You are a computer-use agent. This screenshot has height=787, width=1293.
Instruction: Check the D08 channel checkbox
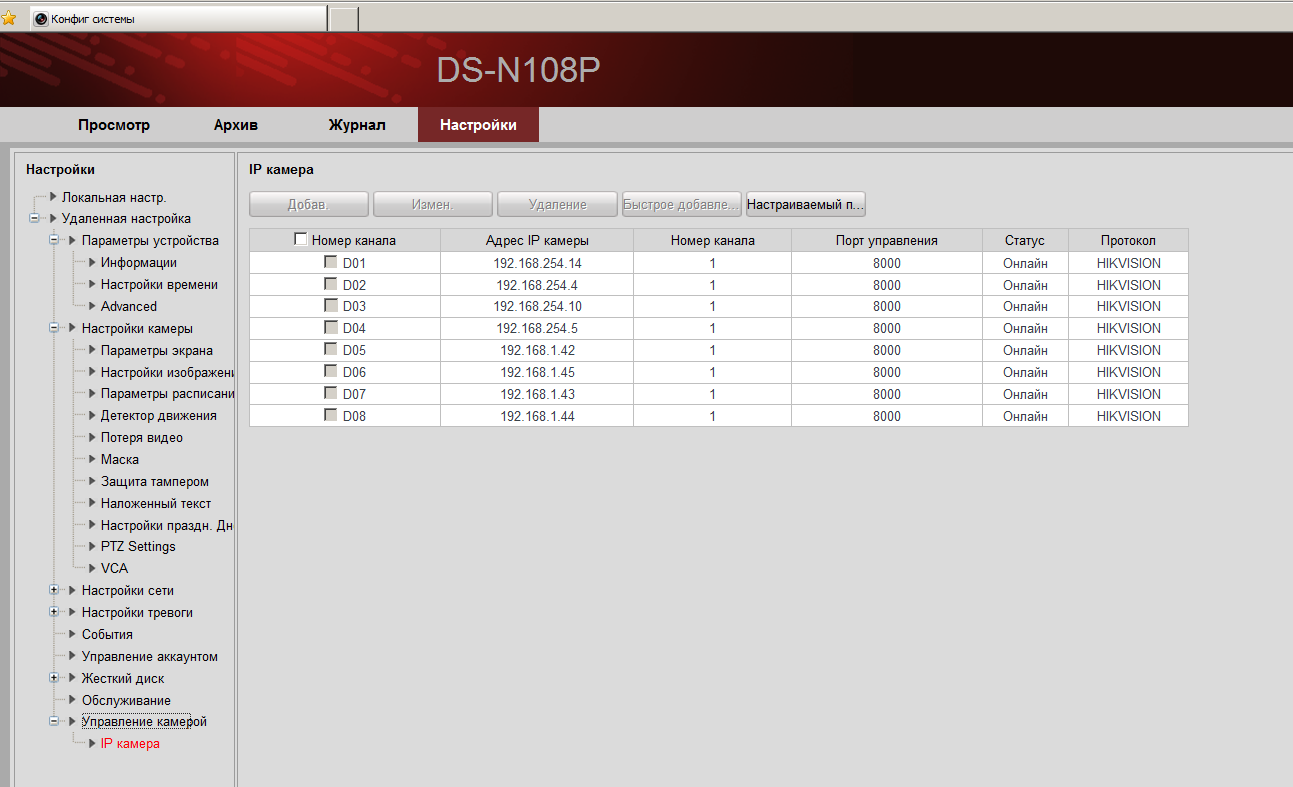330,415
